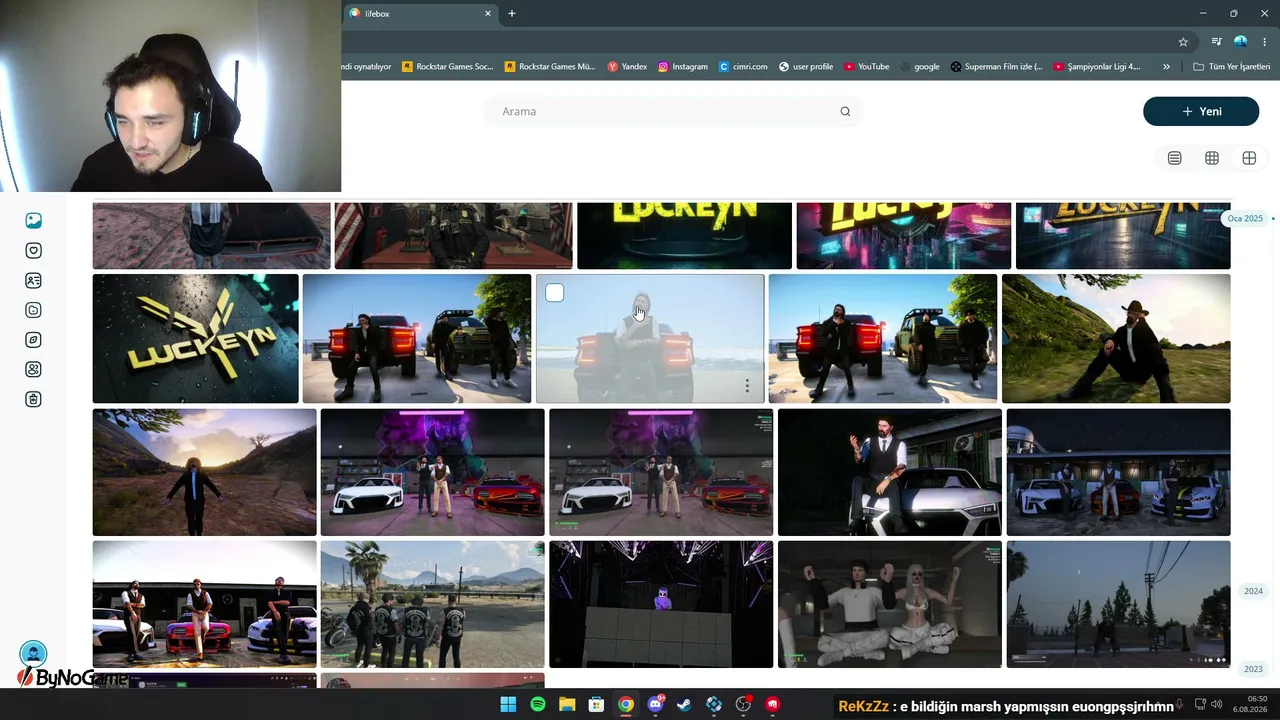
Task: Jump to Oca 2025 on timeline
Action: (x=1245, y=218)
